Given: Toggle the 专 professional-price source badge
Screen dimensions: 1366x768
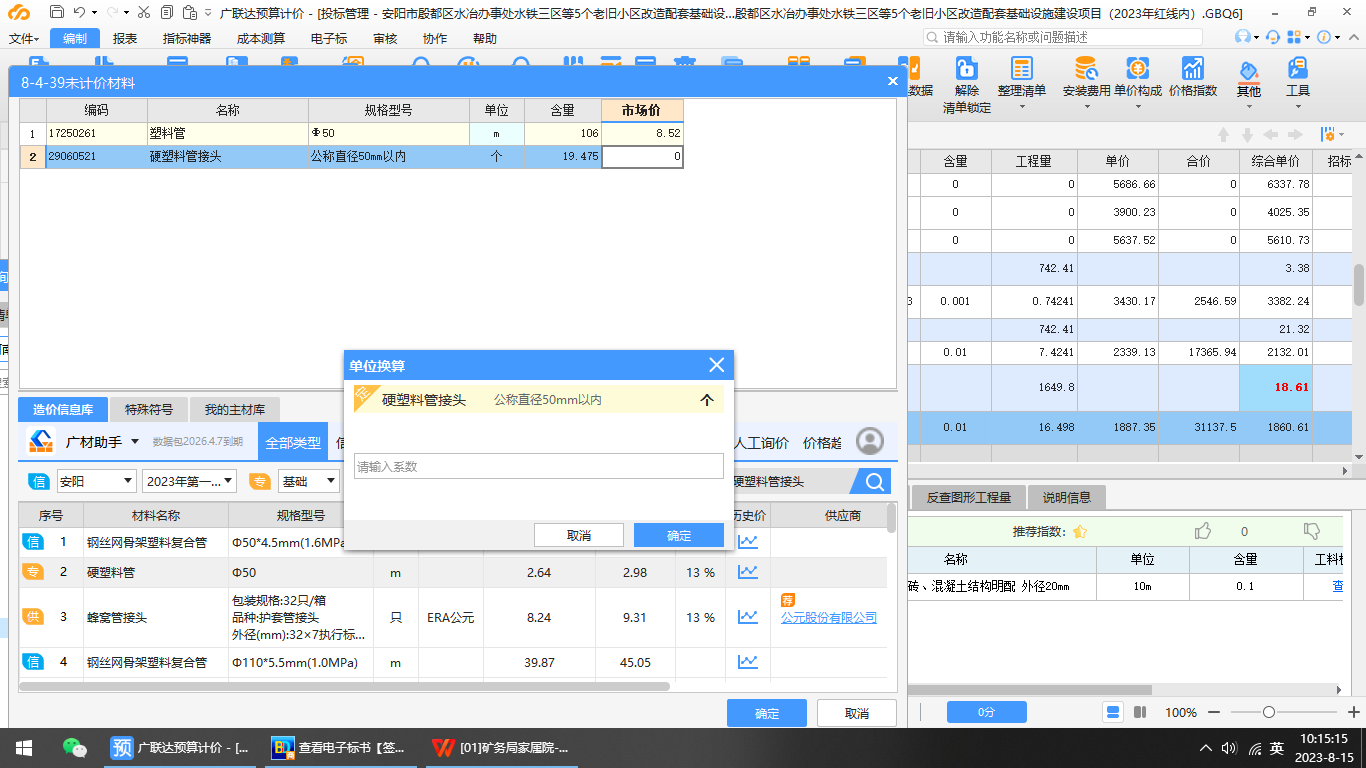Looking at the screenshot, I should click(260, 481).
